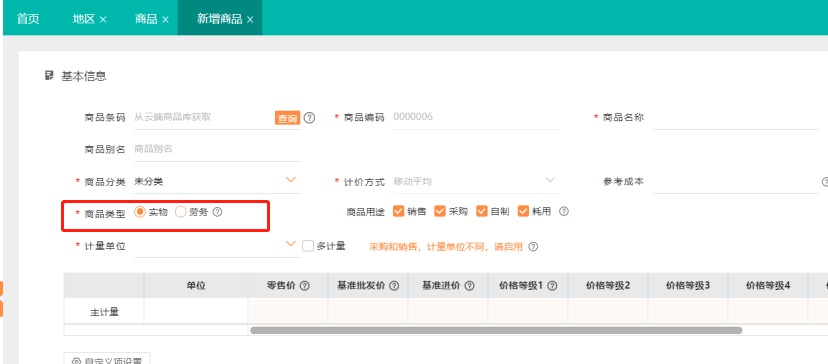Click help icon in 零售价 column header
This screenshot has height=364, width=828.
pyautogui.click(x=304, y=286)
